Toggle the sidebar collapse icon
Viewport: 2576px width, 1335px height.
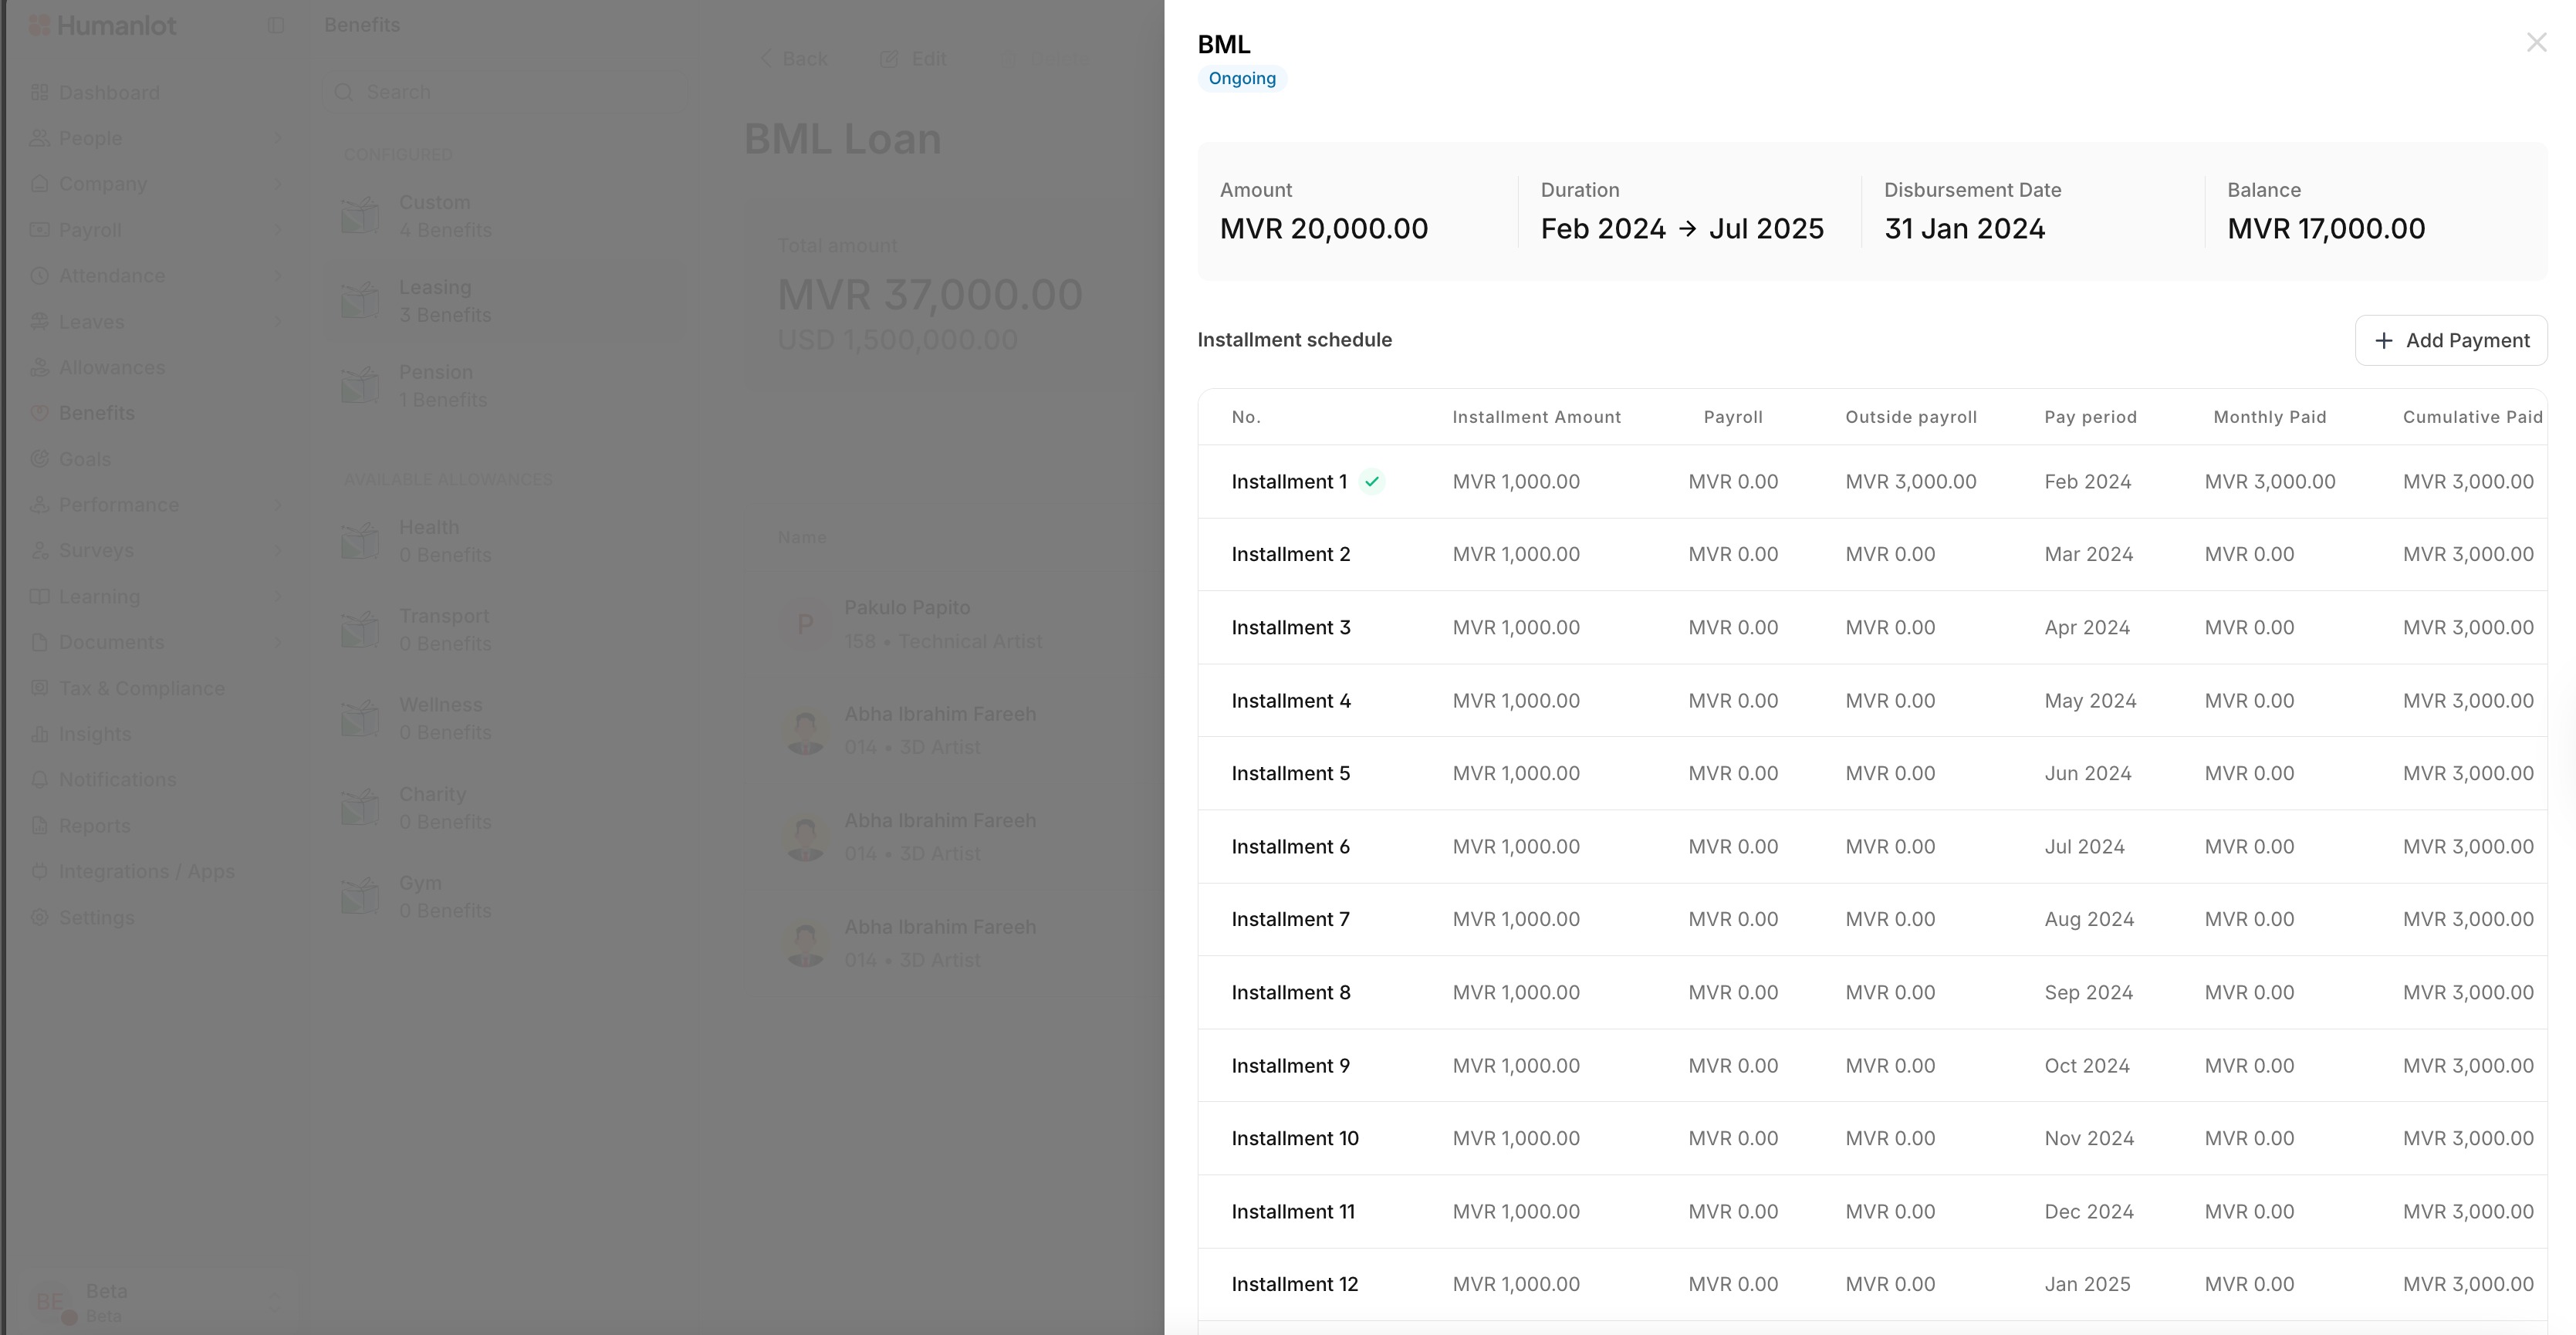tap(276, 26)
